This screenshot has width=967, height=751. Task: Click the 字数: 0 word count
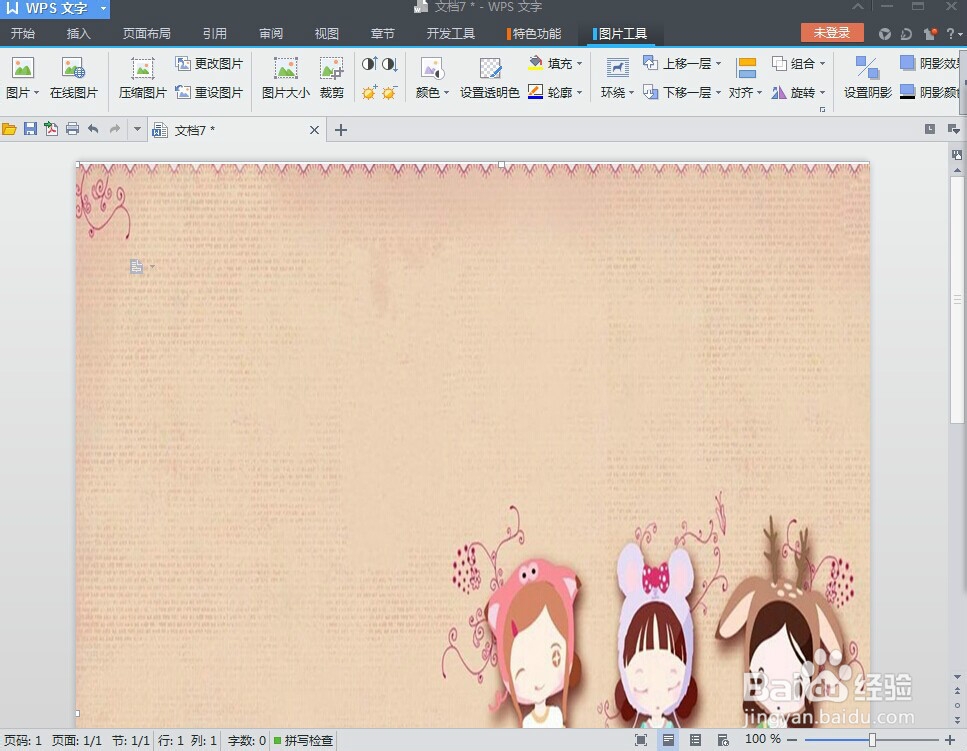(x=247, y=741)
